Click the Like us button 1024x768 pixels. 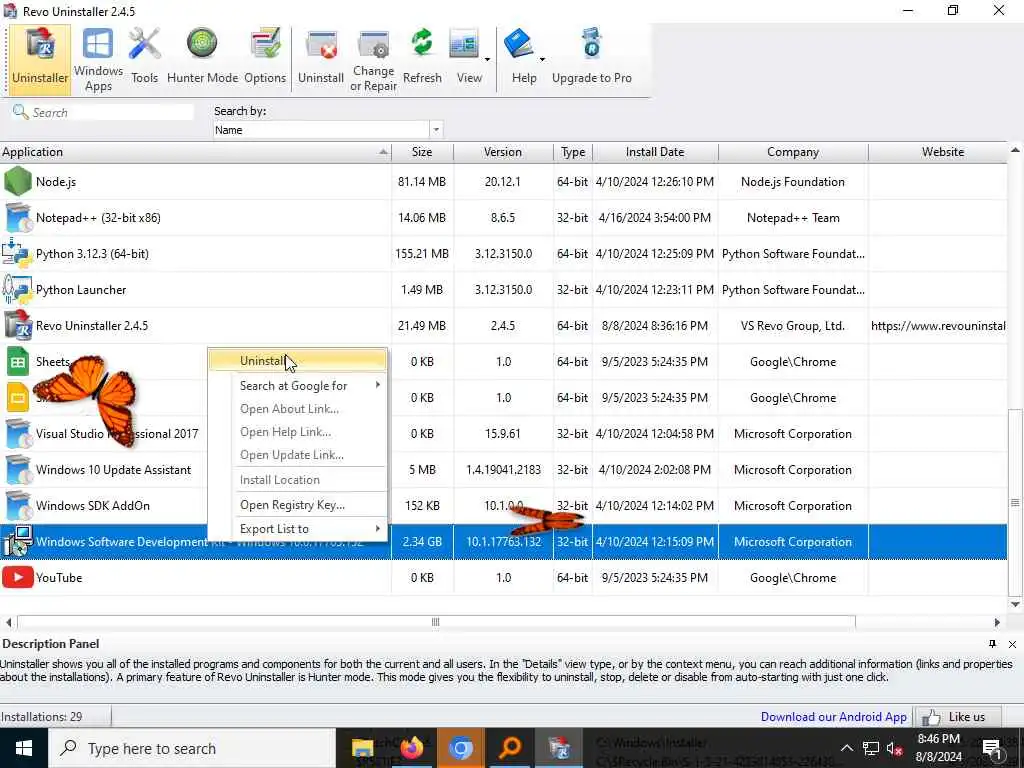[958, 716]
